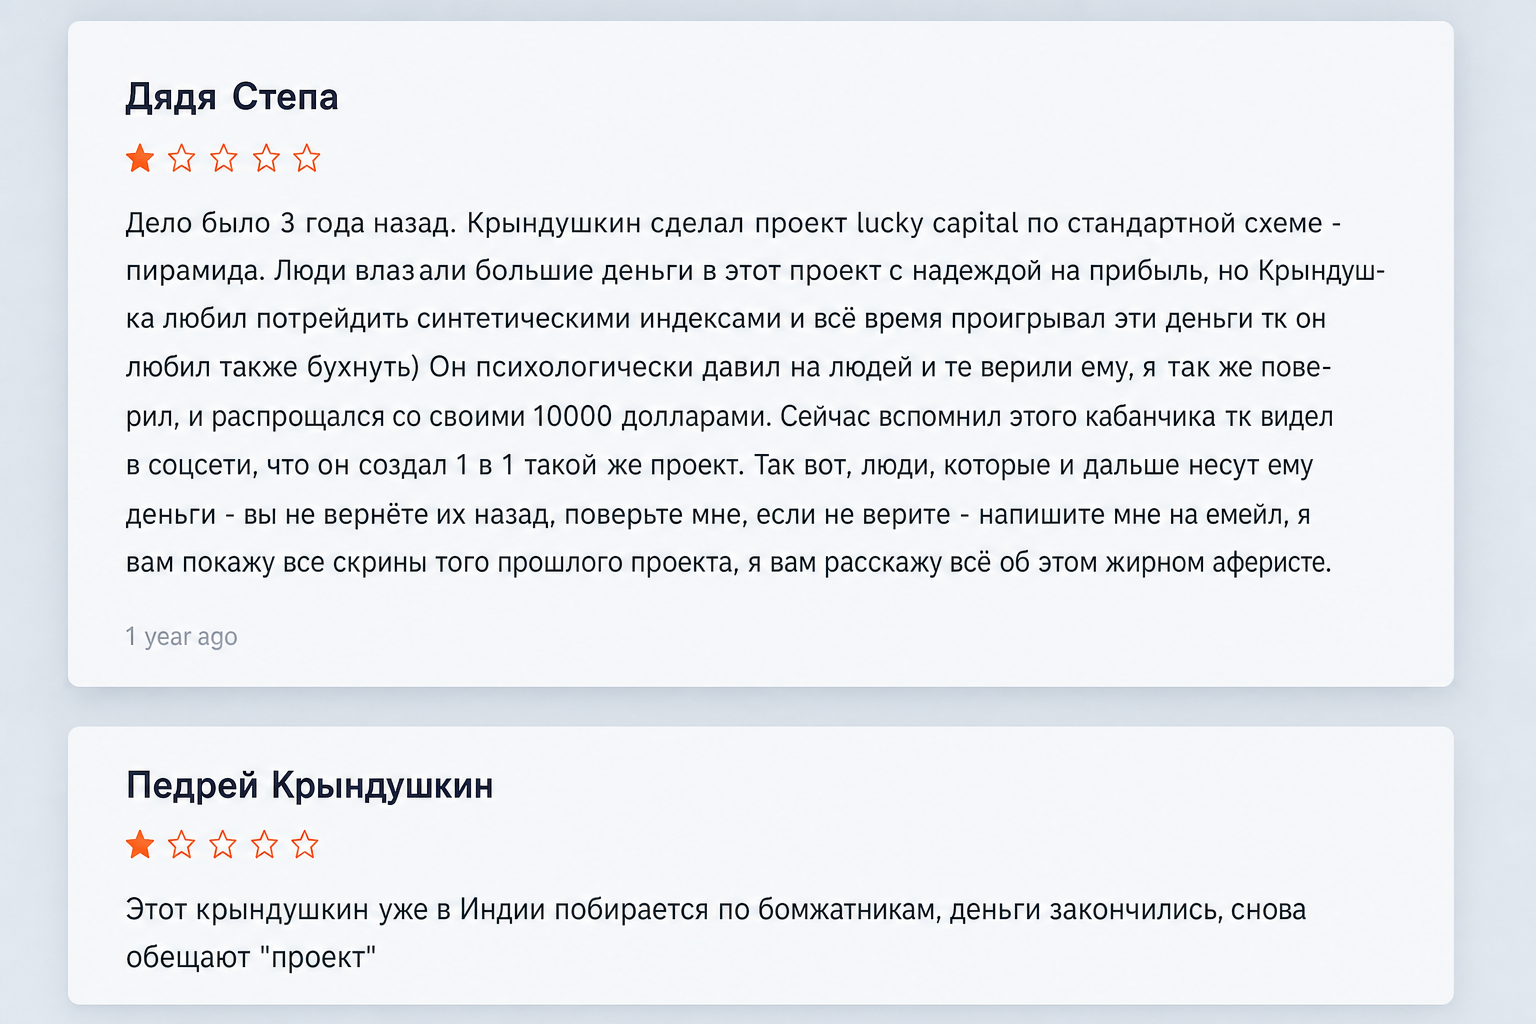Click the fourth star in Педрей Крындушкин review
Viewport: 1536px width, 1024px height.
tap(264, 845)
